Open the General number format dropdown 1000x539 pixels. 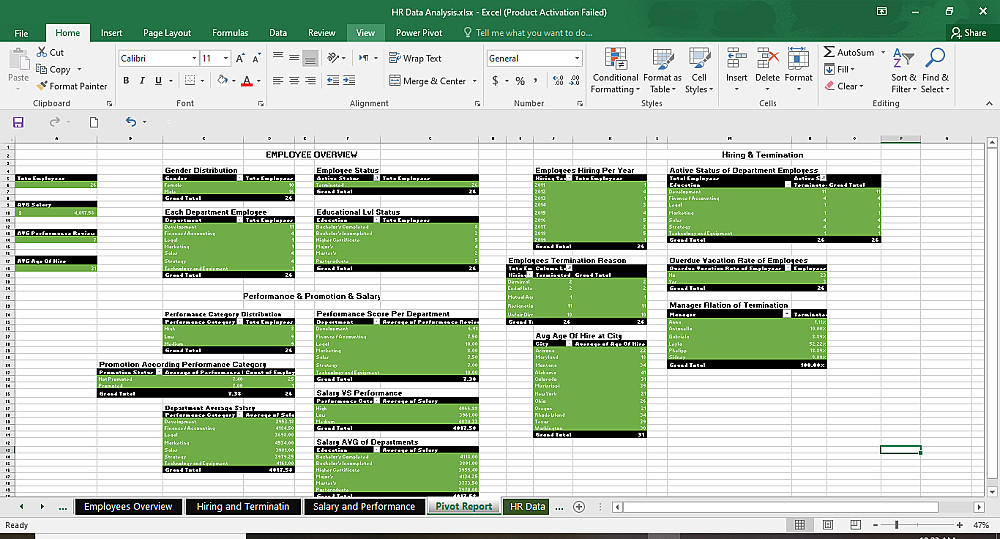pos(577,58)
